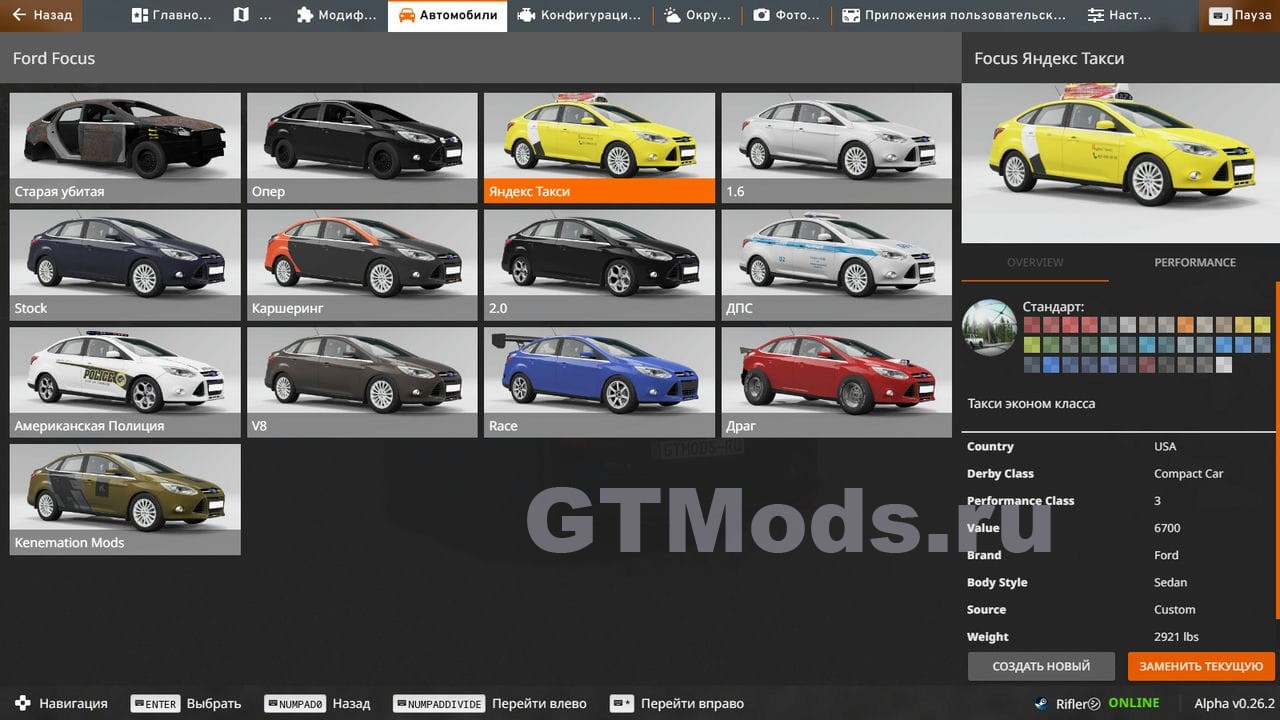1280x720 pixels.
Task: Click the Body Style value Sedan
Action: point(1170,582)
